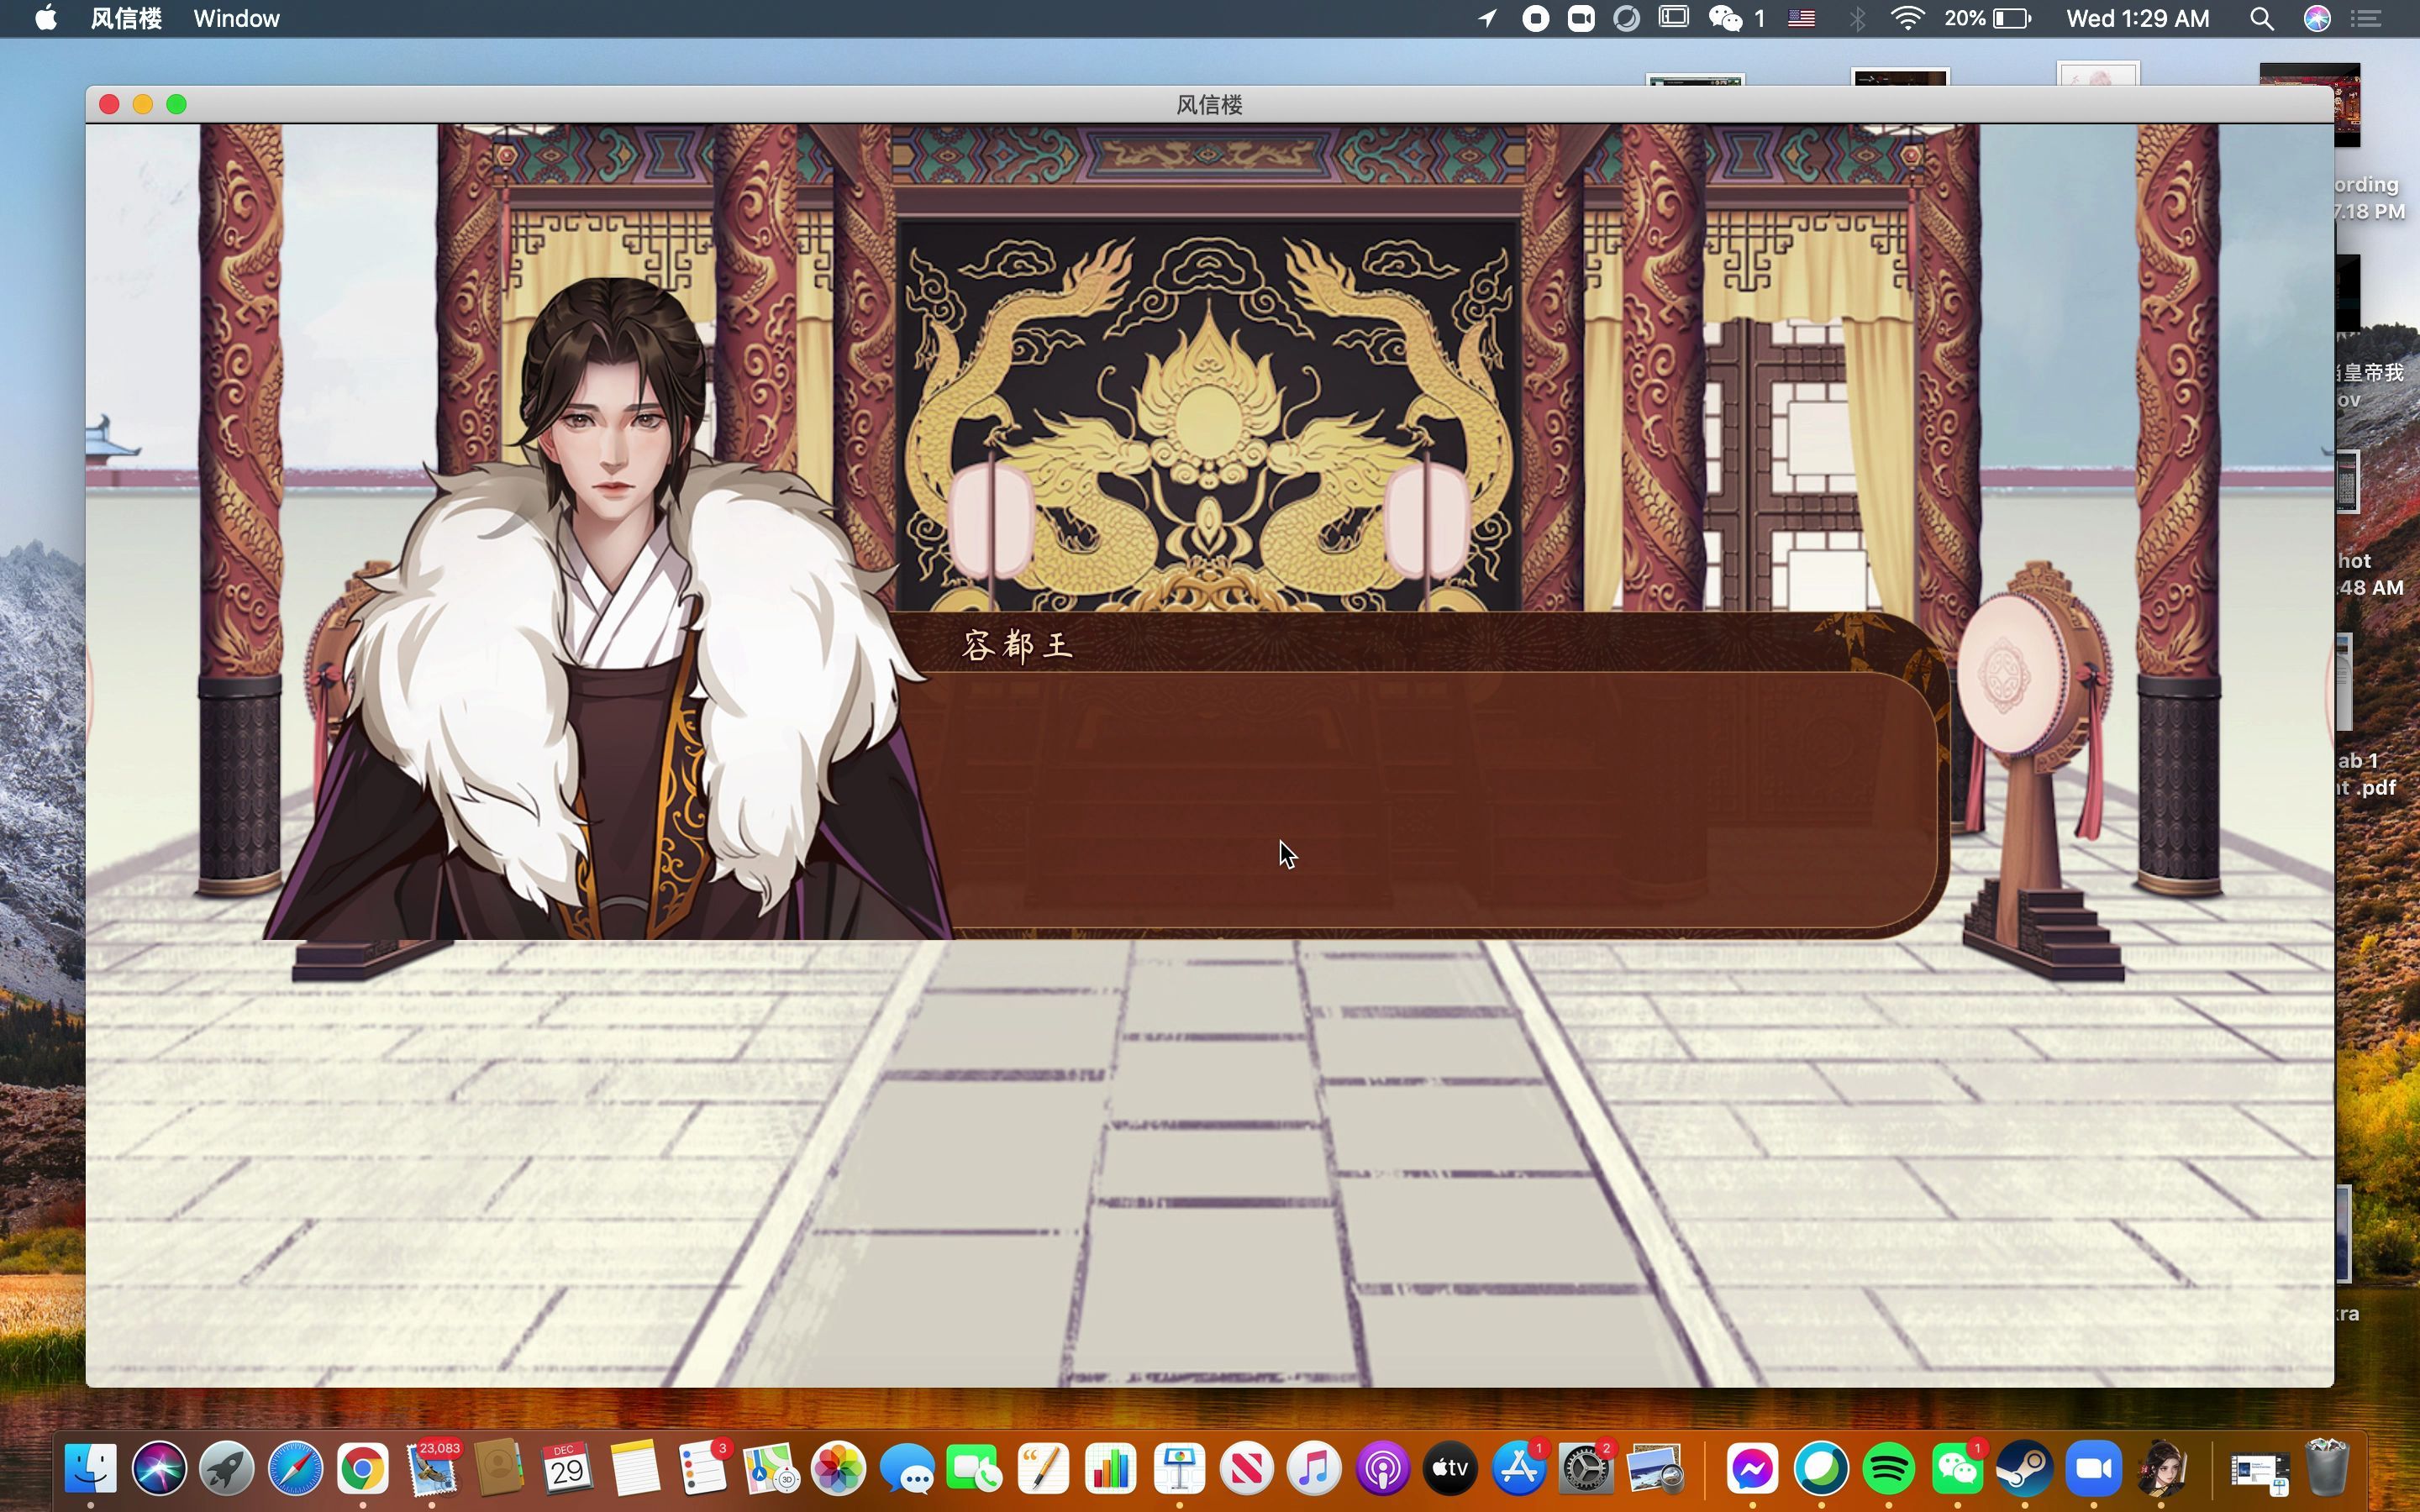This screenshot has width=2420, height=1512.
Task: Open Launchpad rocket in the Dock
Action: 227,1468
